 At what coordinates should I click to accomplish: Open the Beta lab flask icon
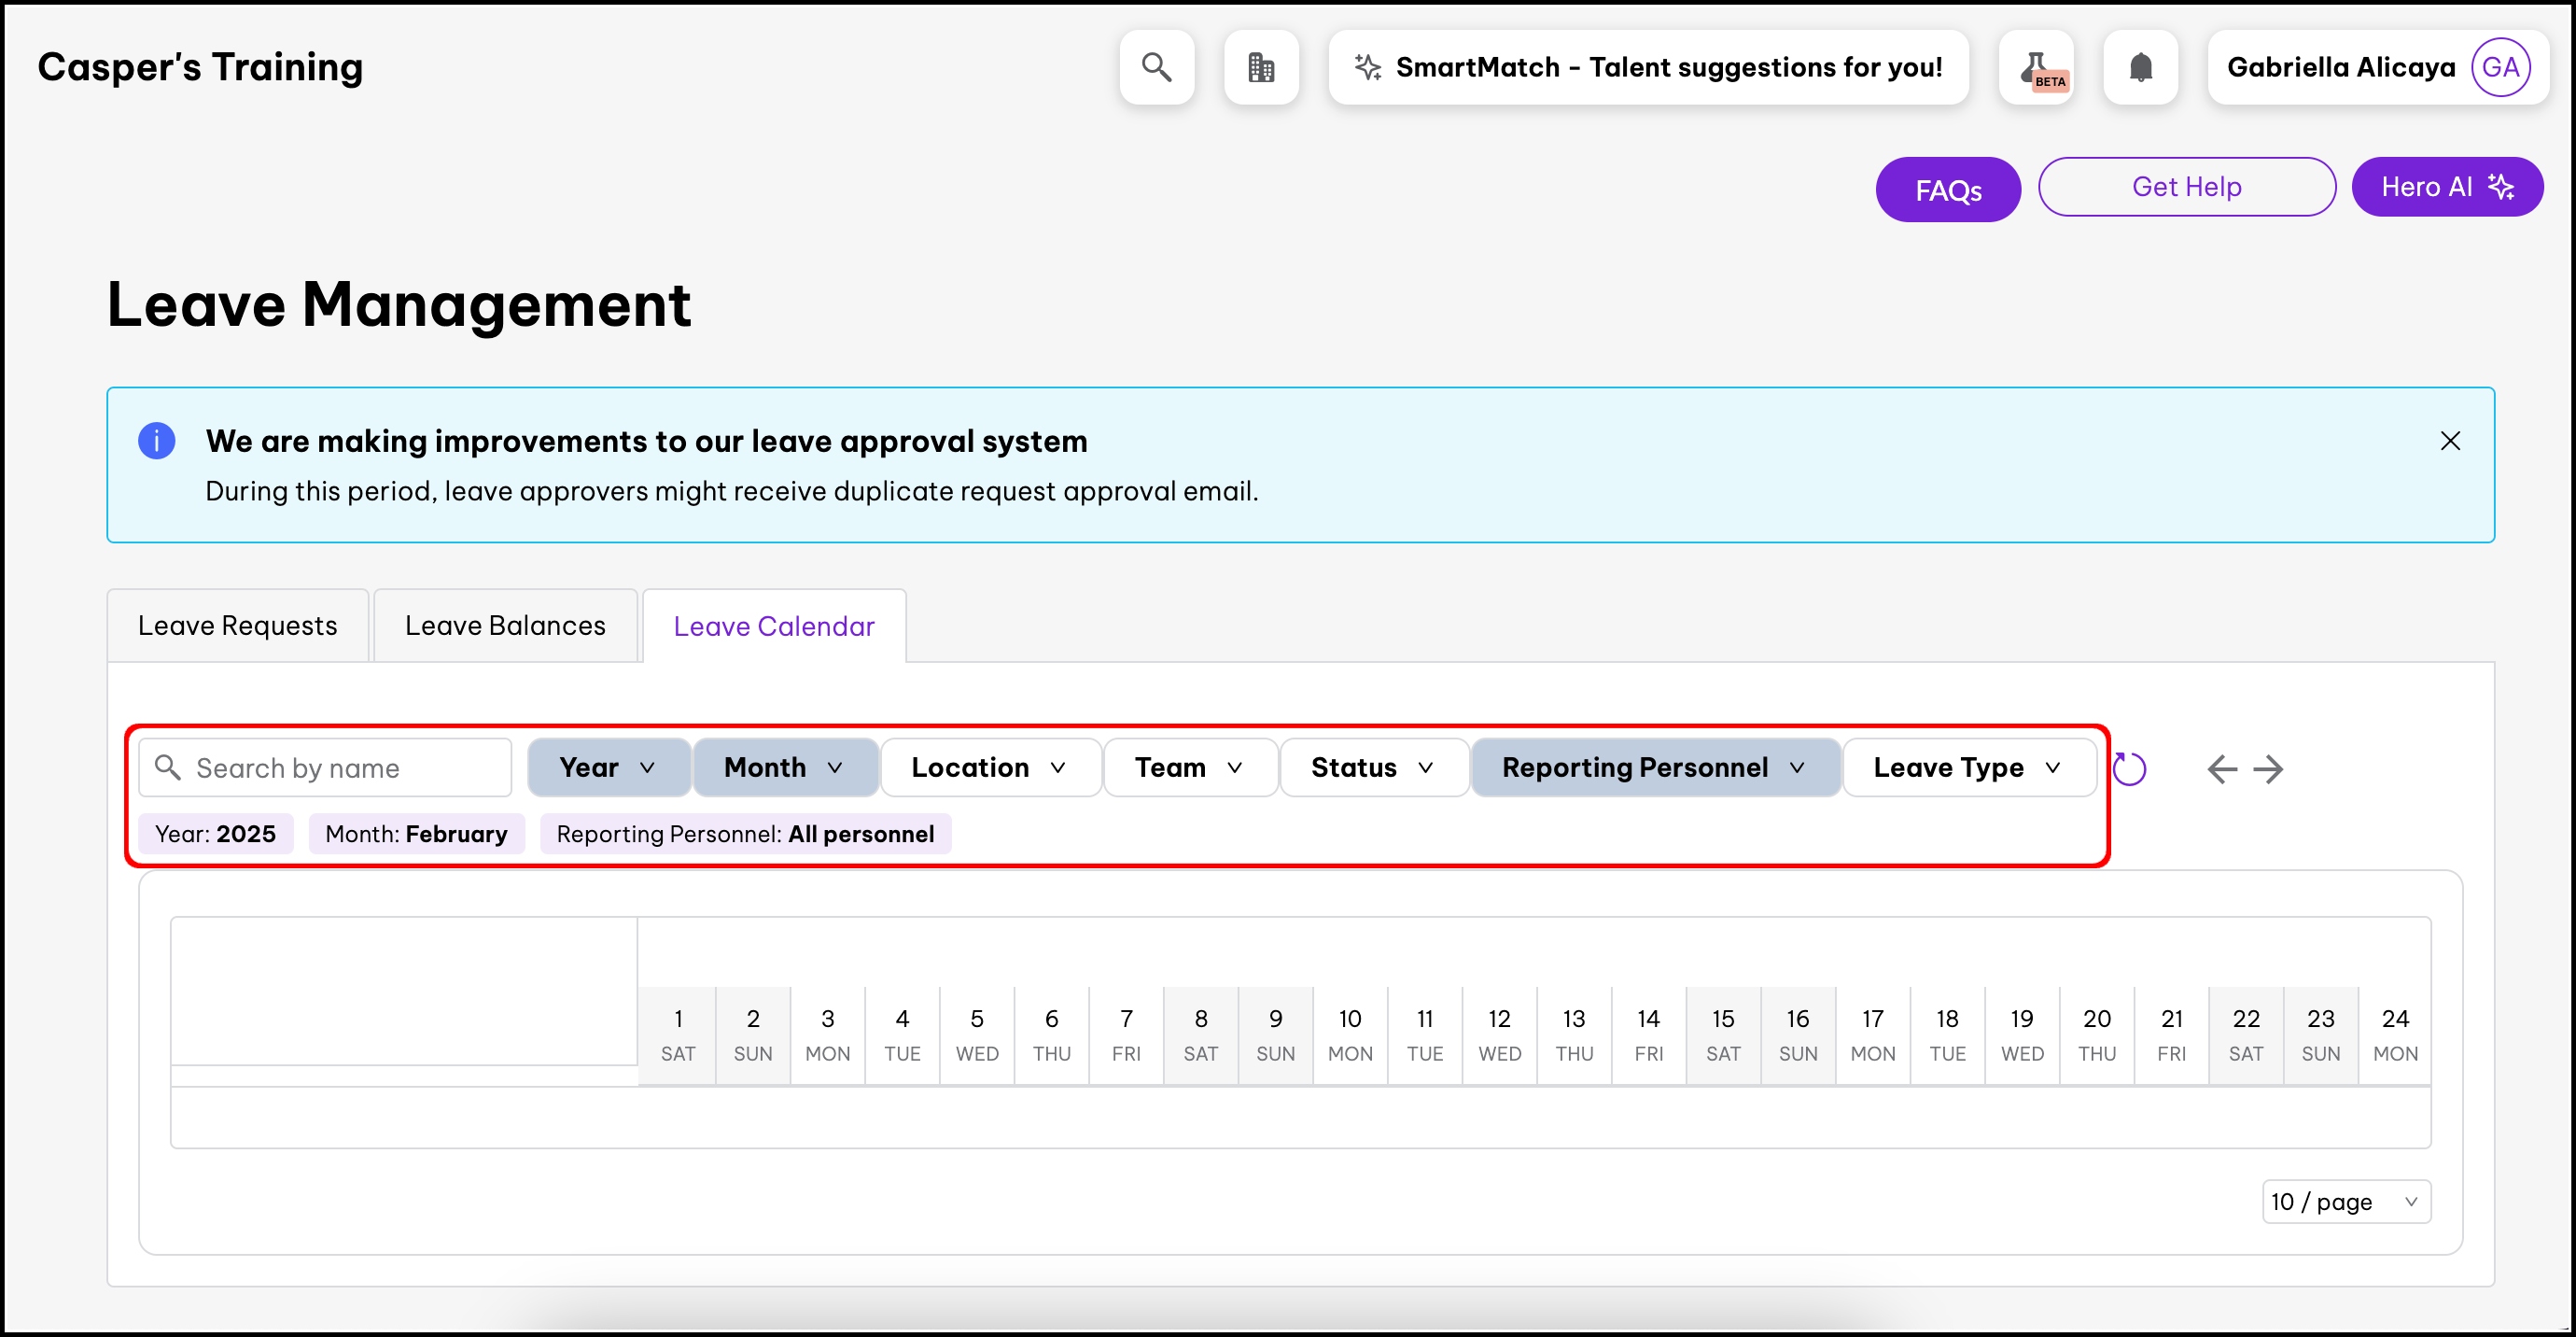2036,67
